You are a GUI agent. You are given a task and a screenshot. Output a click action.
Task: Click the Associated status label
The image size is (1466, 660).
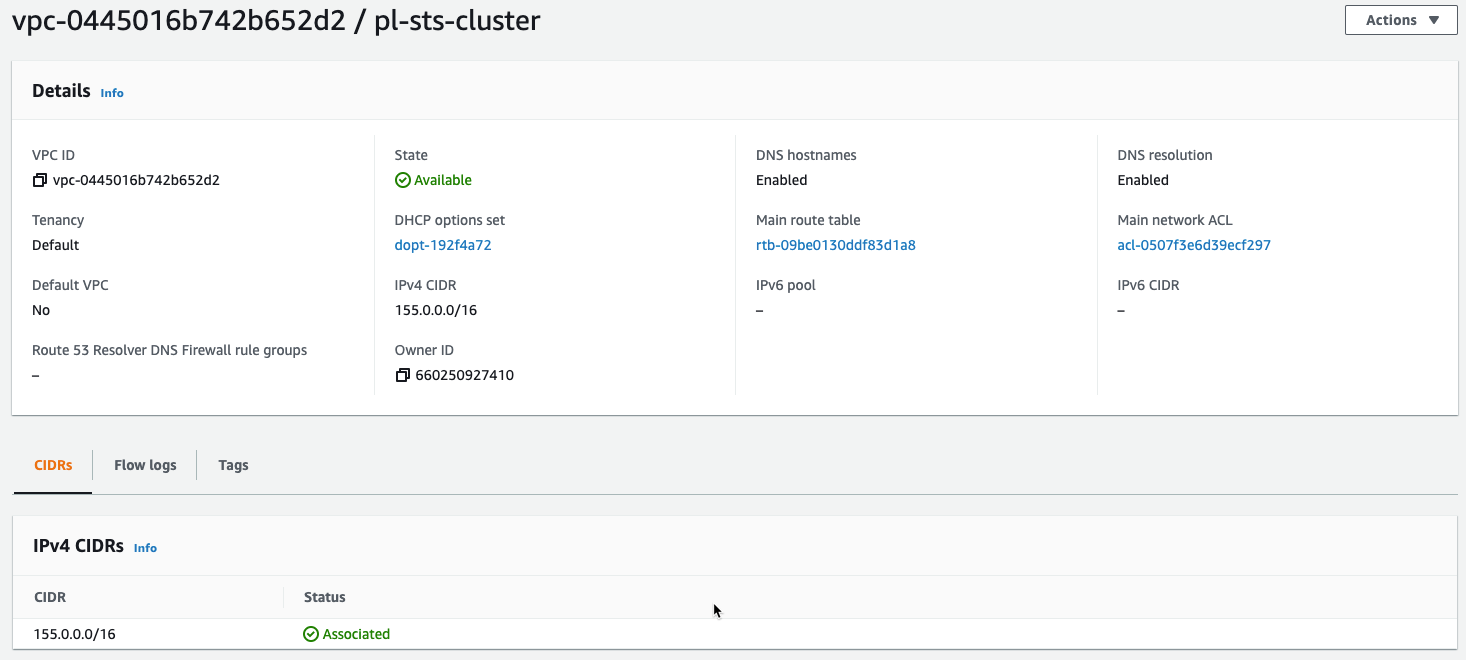point(355,633)
